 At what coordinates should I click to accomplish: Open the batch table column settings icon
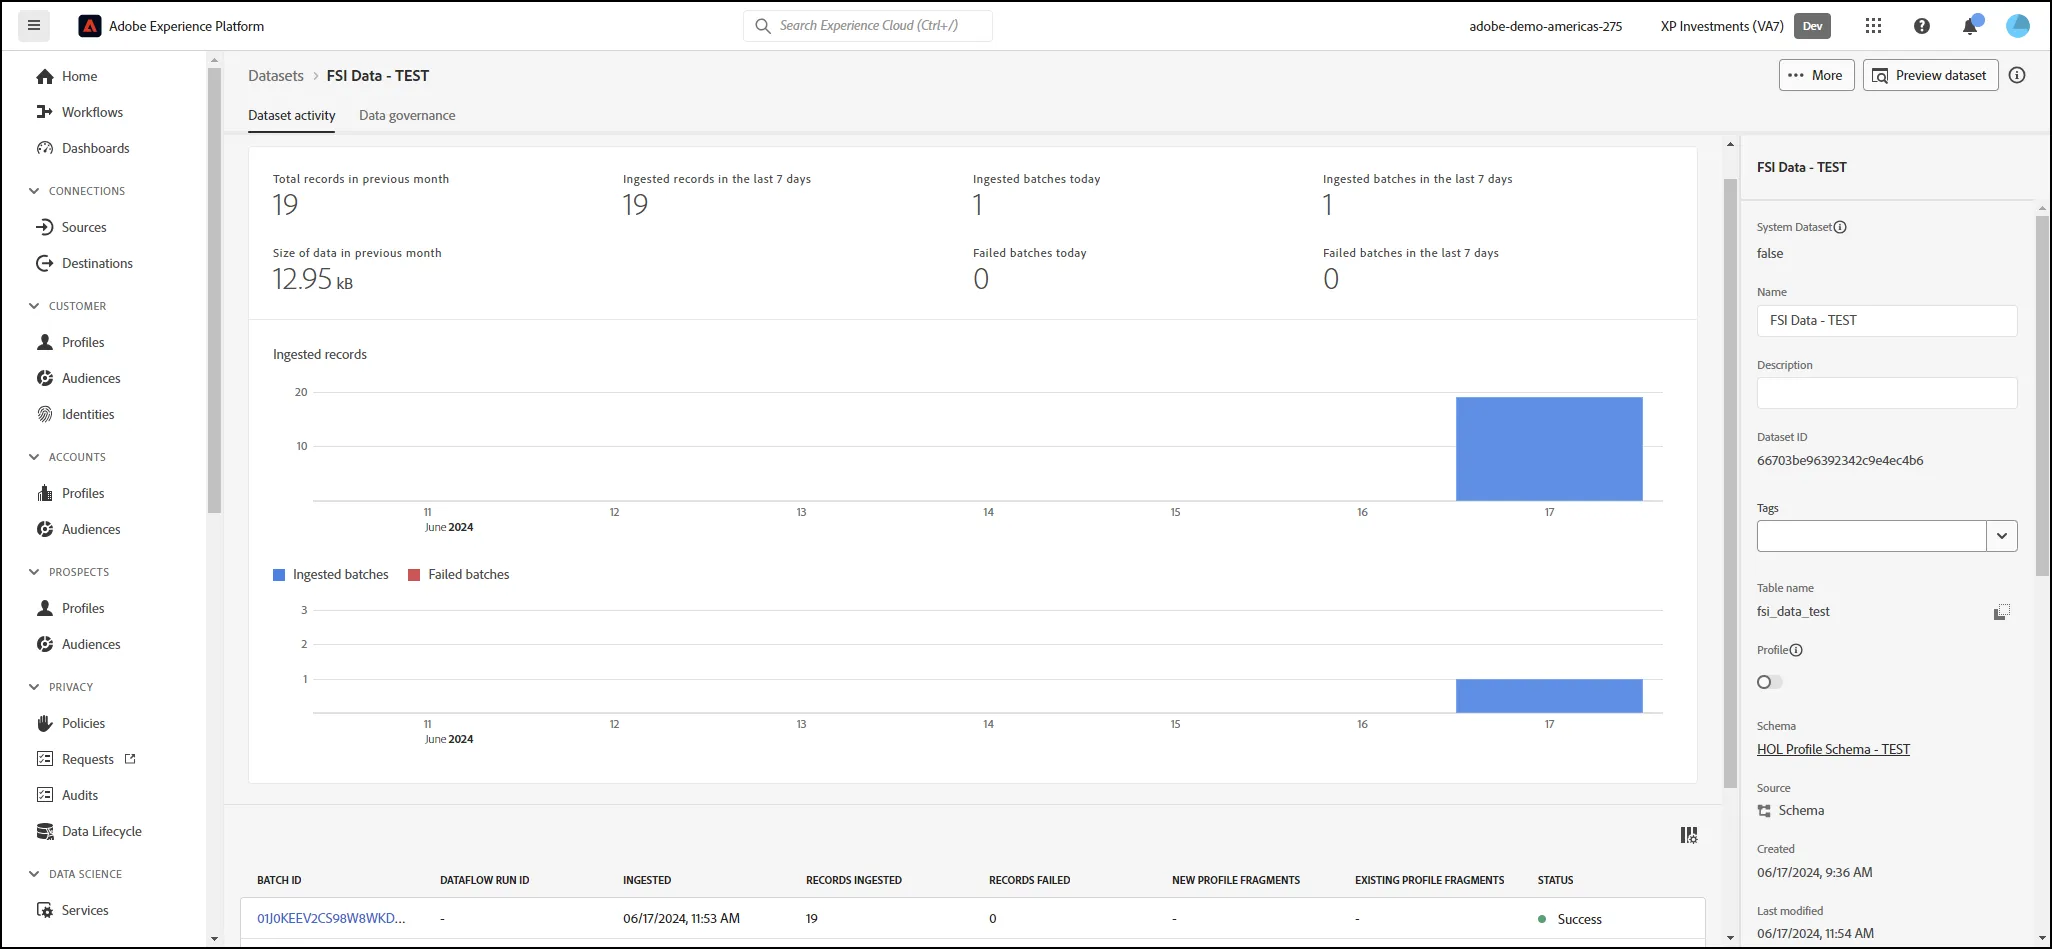pos(1689,835)
